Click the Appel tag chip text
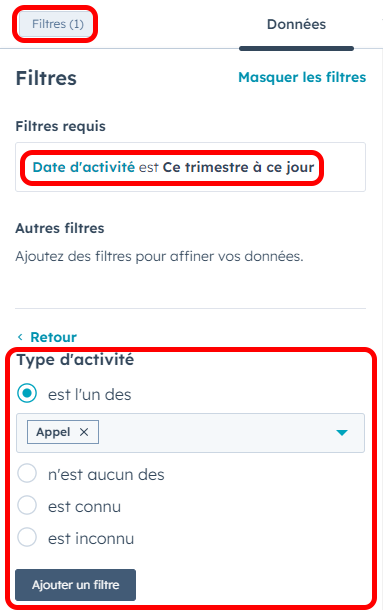 point(53,432)
